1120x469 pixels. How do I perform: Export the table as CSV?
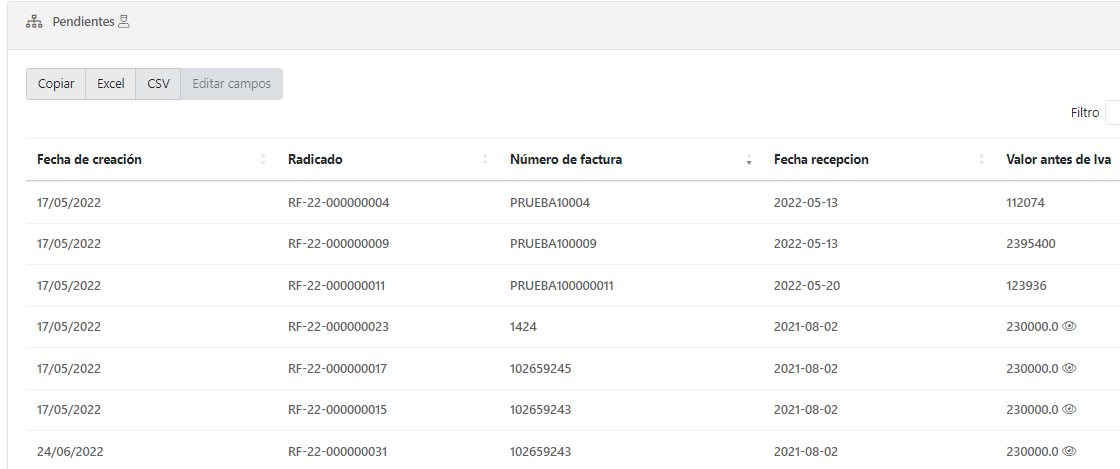(158, 84)
